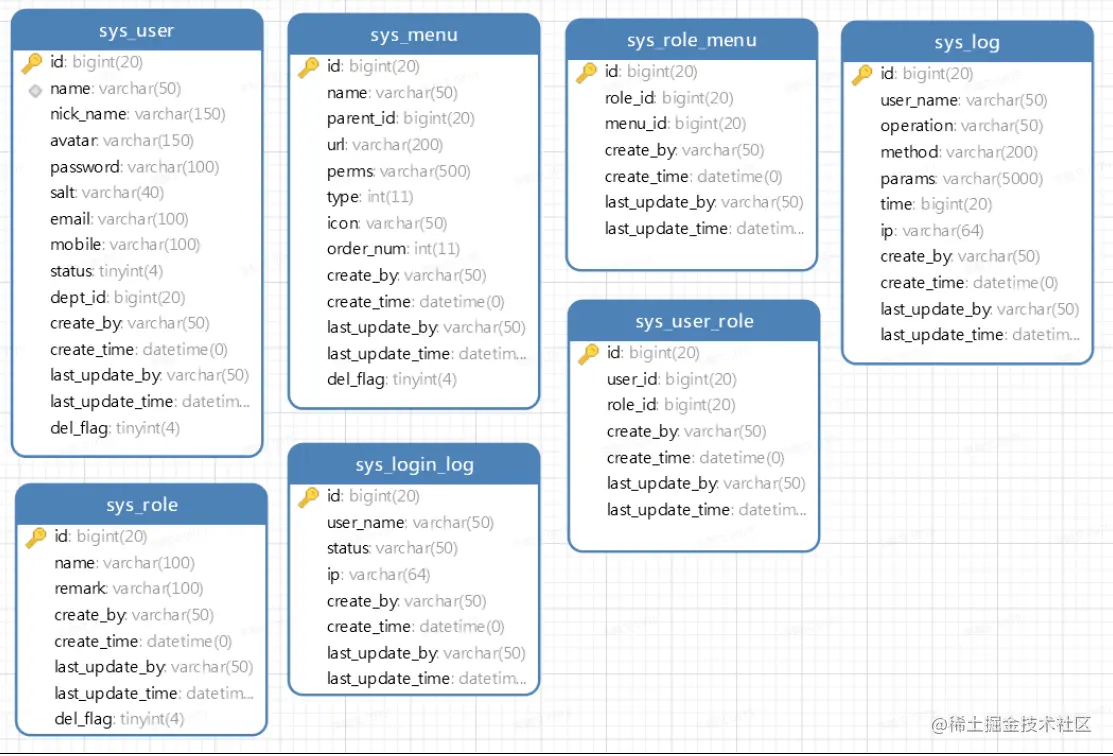Click role_id: bigint(20) in sys_role_menu
Viewport: 1113px width, 756px height.
[x=669, y=98]
